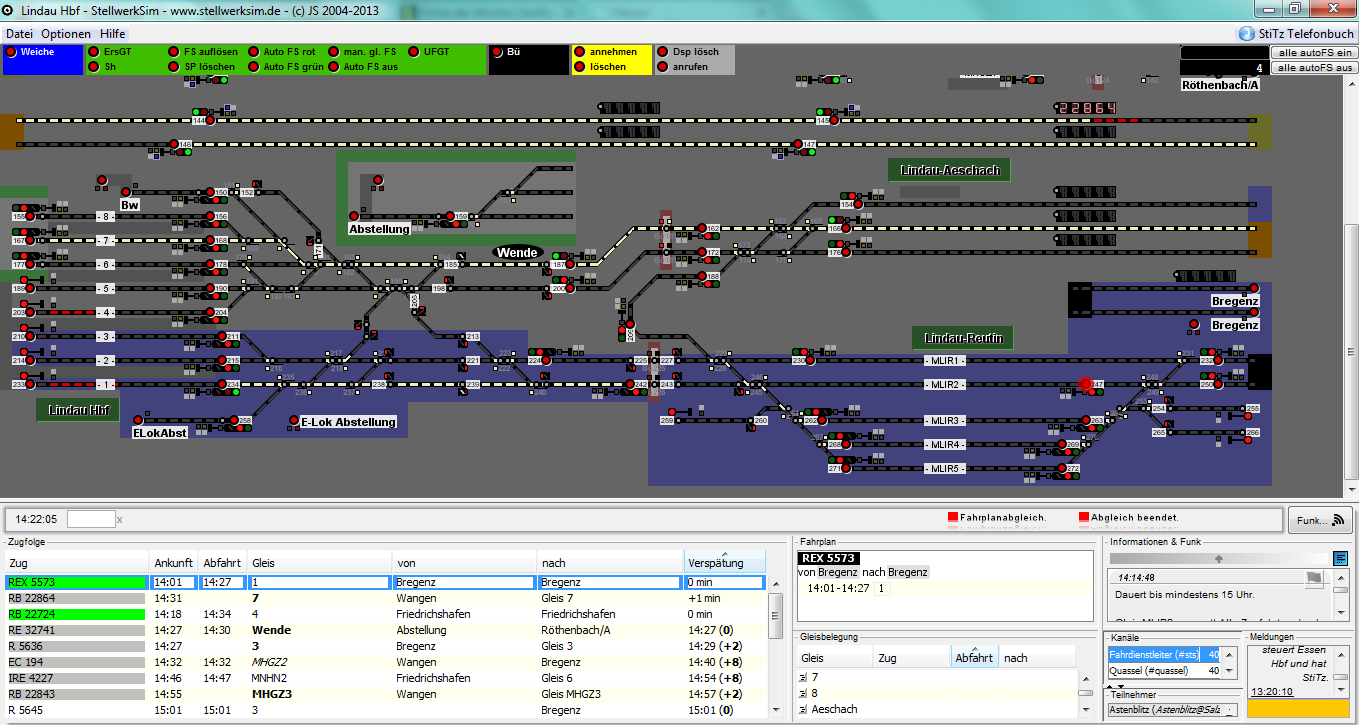Click the red signal 247 on MLIR2 track
This screenshot has height=725, width=1359.
pos(1086,384)
